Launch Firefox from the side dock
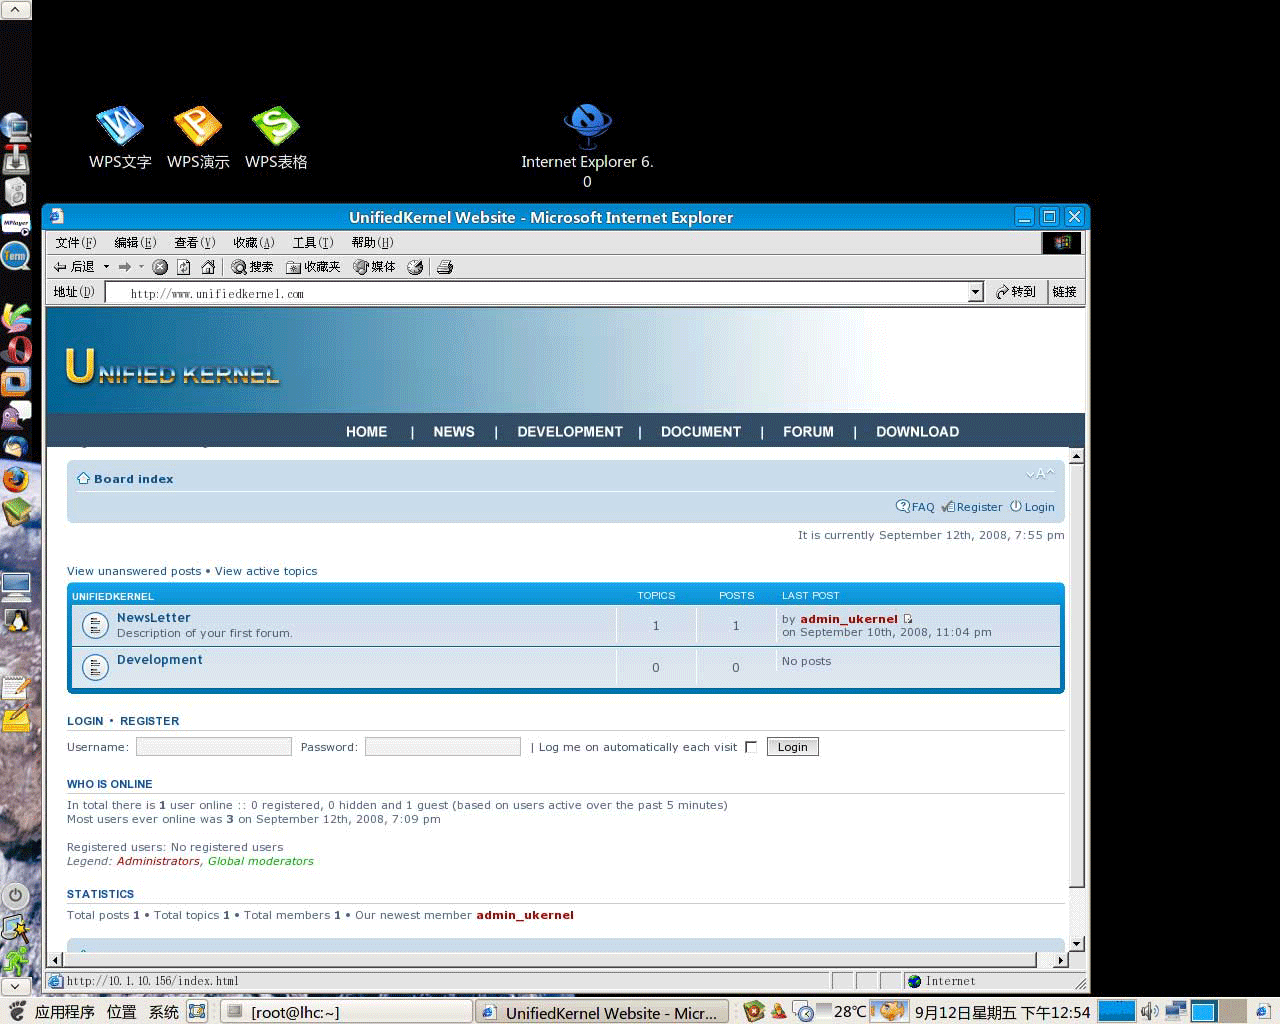Screen dimensions: 1280x1024 (x=15, y=479)
